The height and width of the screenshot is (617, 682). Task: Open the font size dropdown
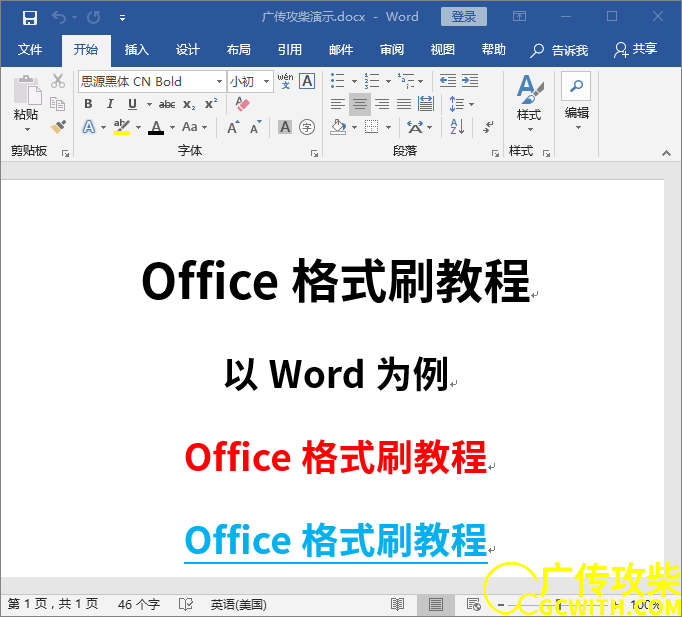click(x=266, y=81)
